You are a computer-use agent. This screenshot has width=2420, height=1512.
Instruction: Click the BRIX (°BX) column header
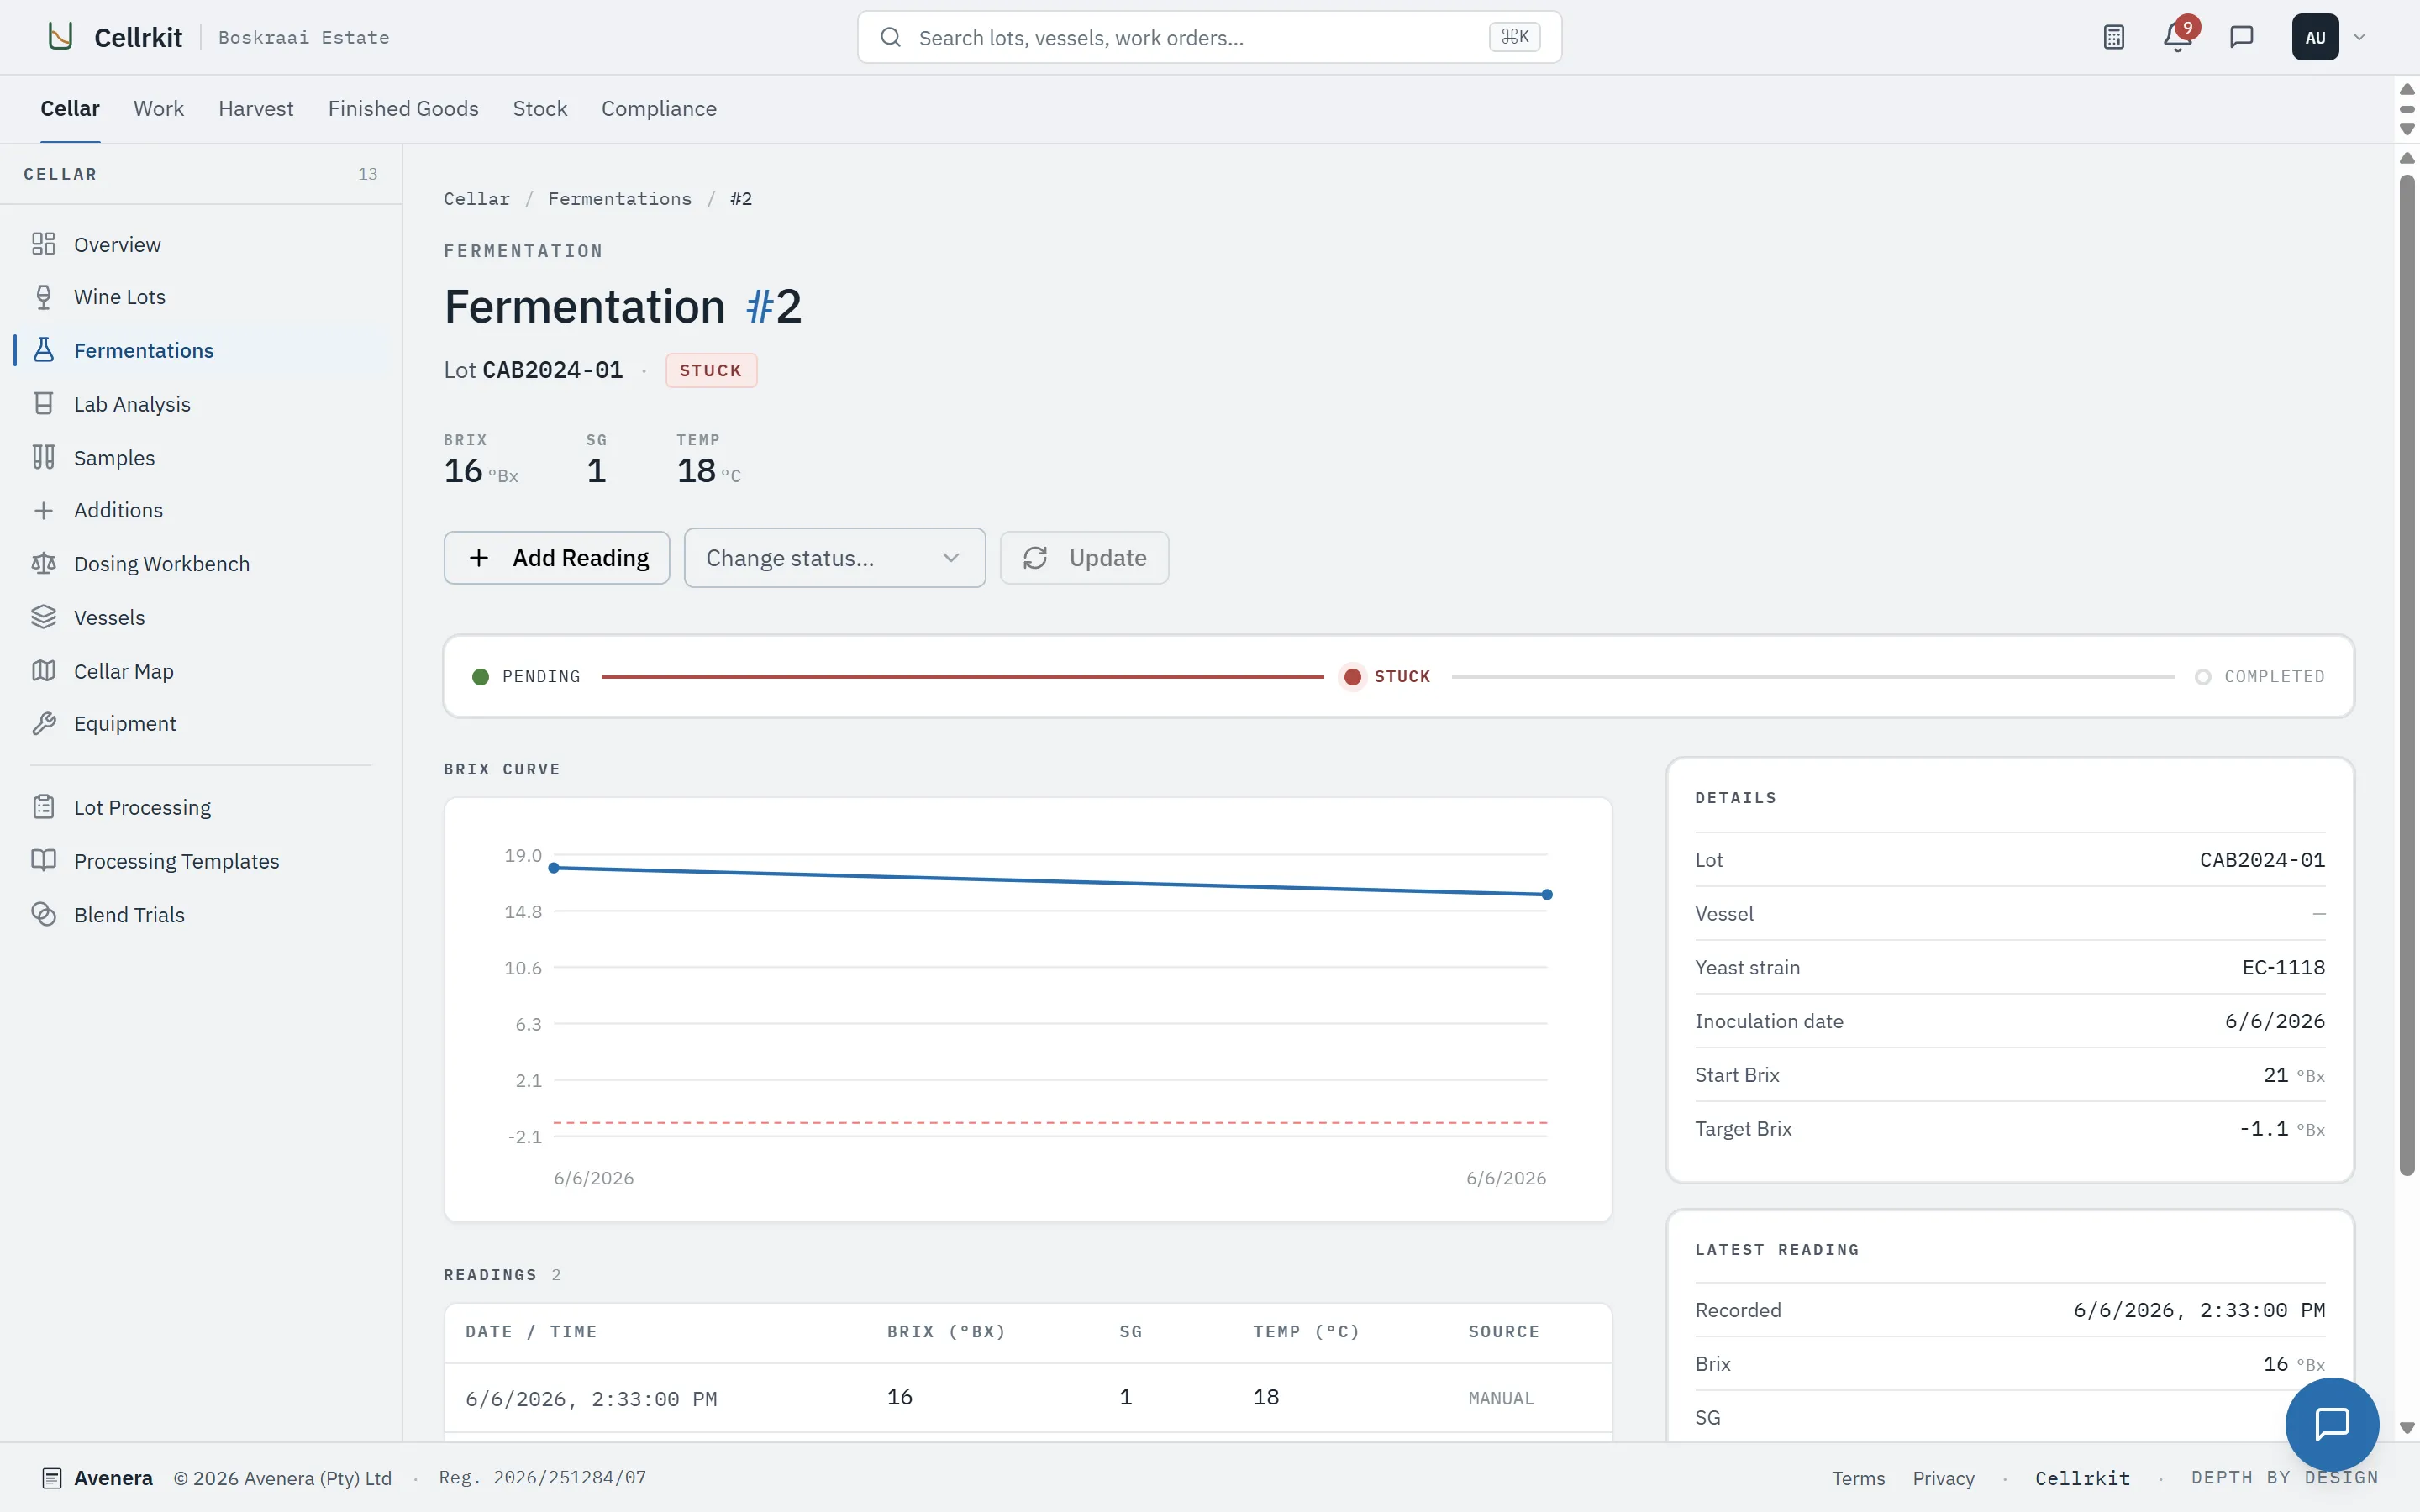click(946, 1332)
